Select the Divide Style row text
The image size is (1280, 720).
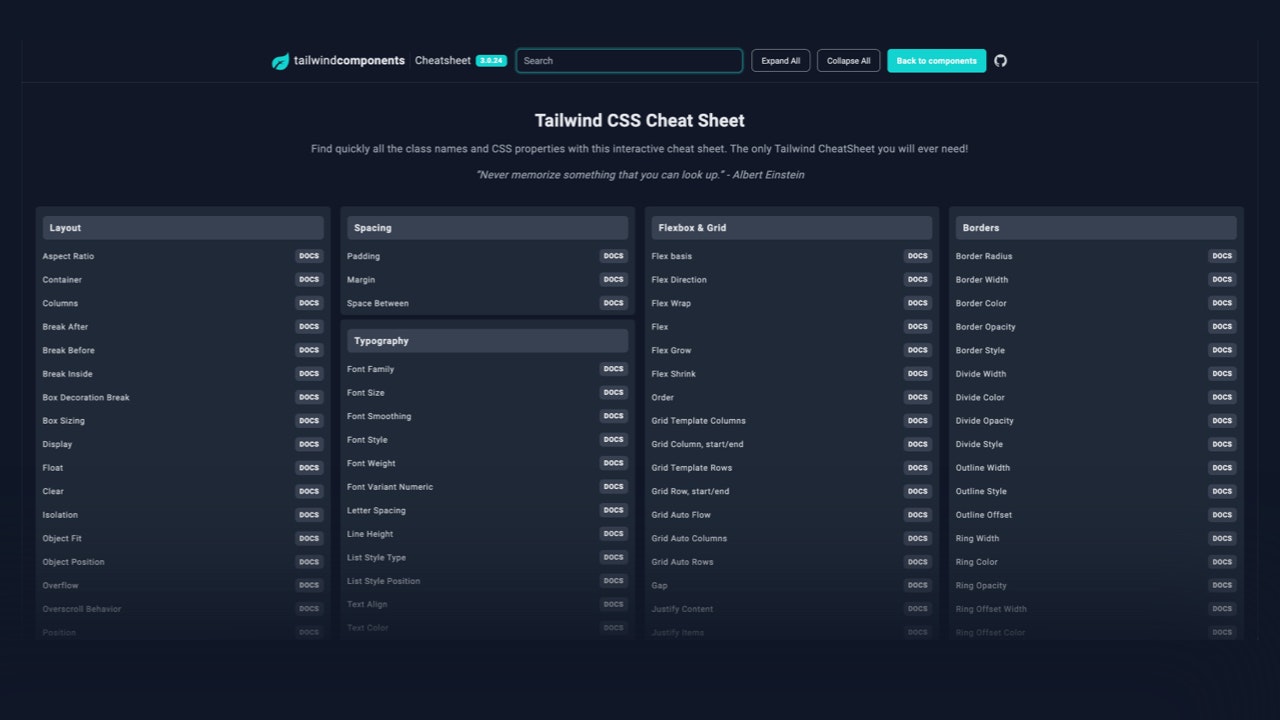pyautogui.click(x=979, y=445)
